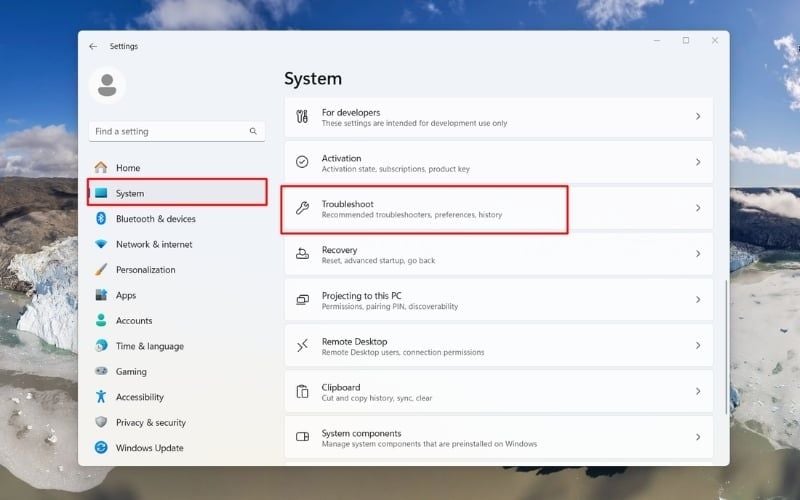Click chevron for Projecting to this PC
The height and width of the screenshot is (500, 800).
click(x=698, y=299)
